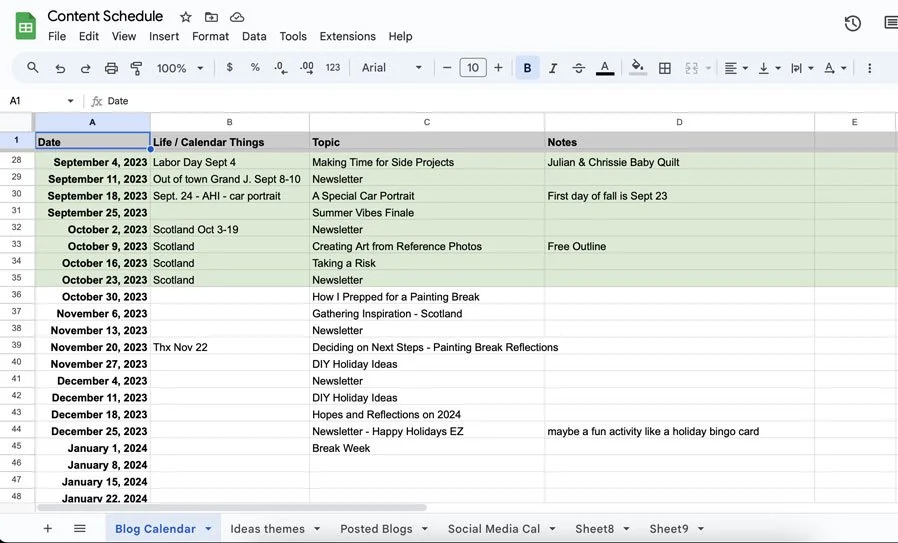Toggle strikethrough formatting
The width and height of the screenshot is (898, 543).
pyautogui.click(x=578, y=68)
